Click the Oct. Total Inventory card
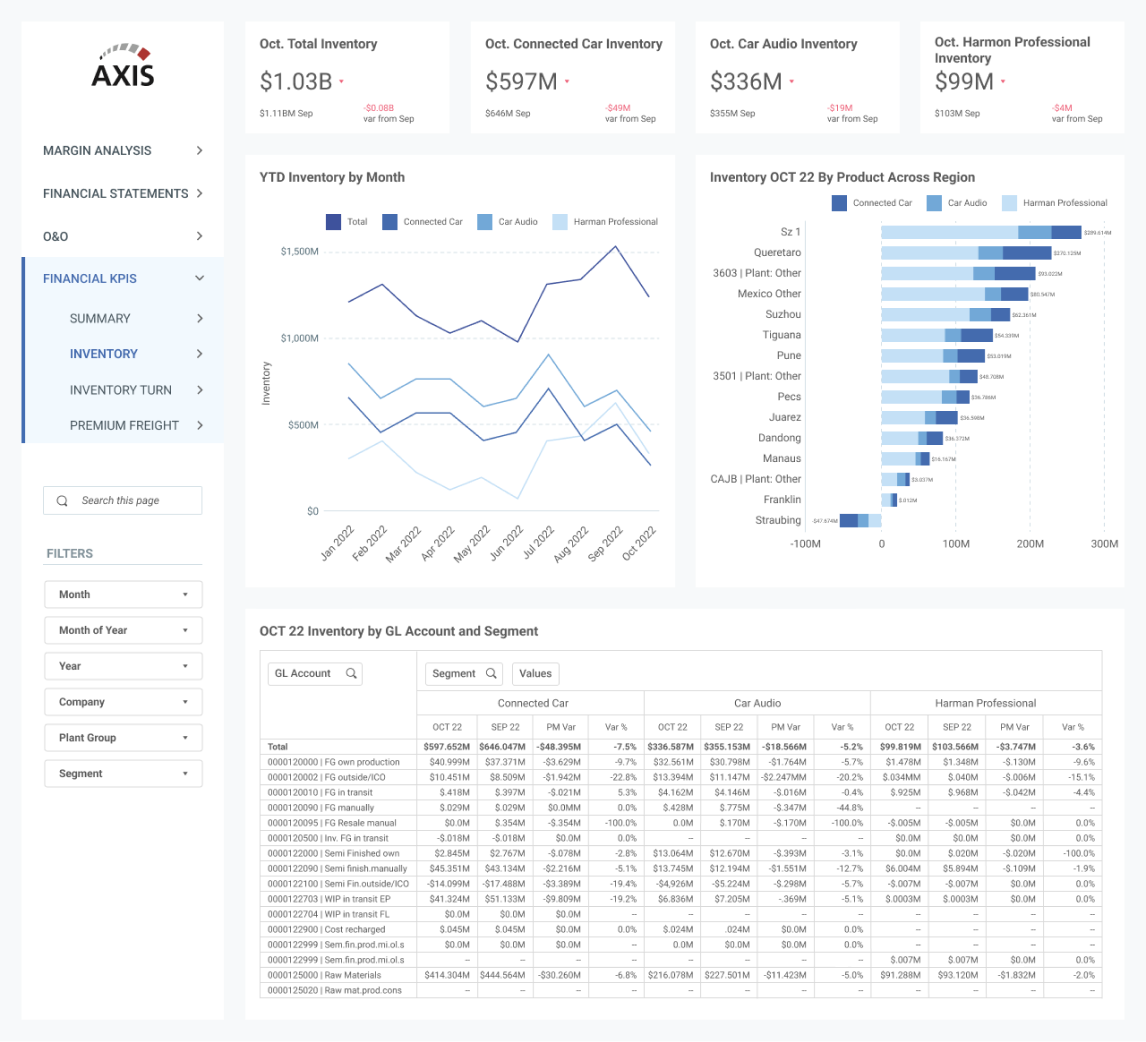The width and height of the screenshot is (1146, 1042). [347, 77]
